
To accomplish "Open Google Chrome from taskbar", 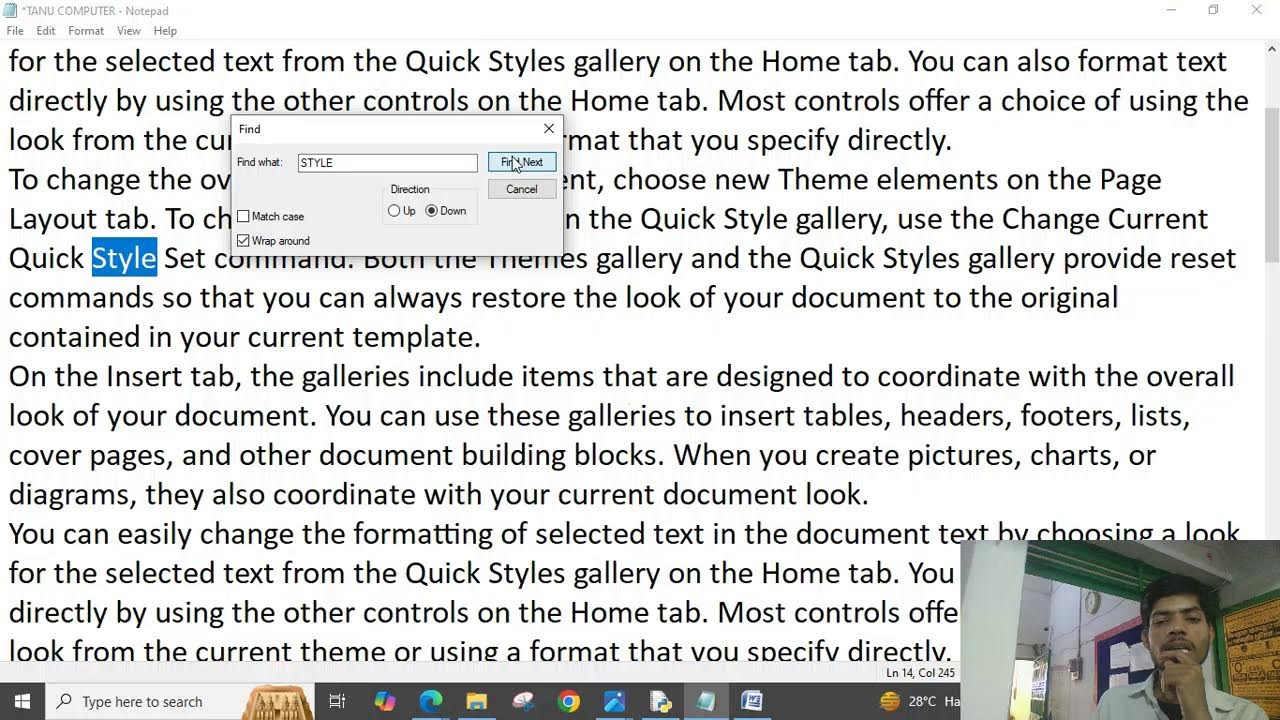I will point(568,701).
